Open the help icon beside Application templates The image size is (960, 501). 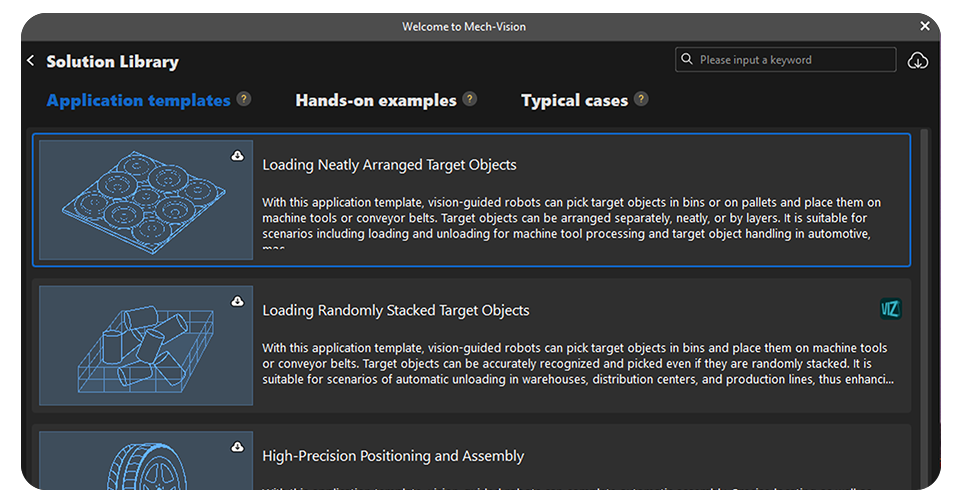tap(244, 99)
